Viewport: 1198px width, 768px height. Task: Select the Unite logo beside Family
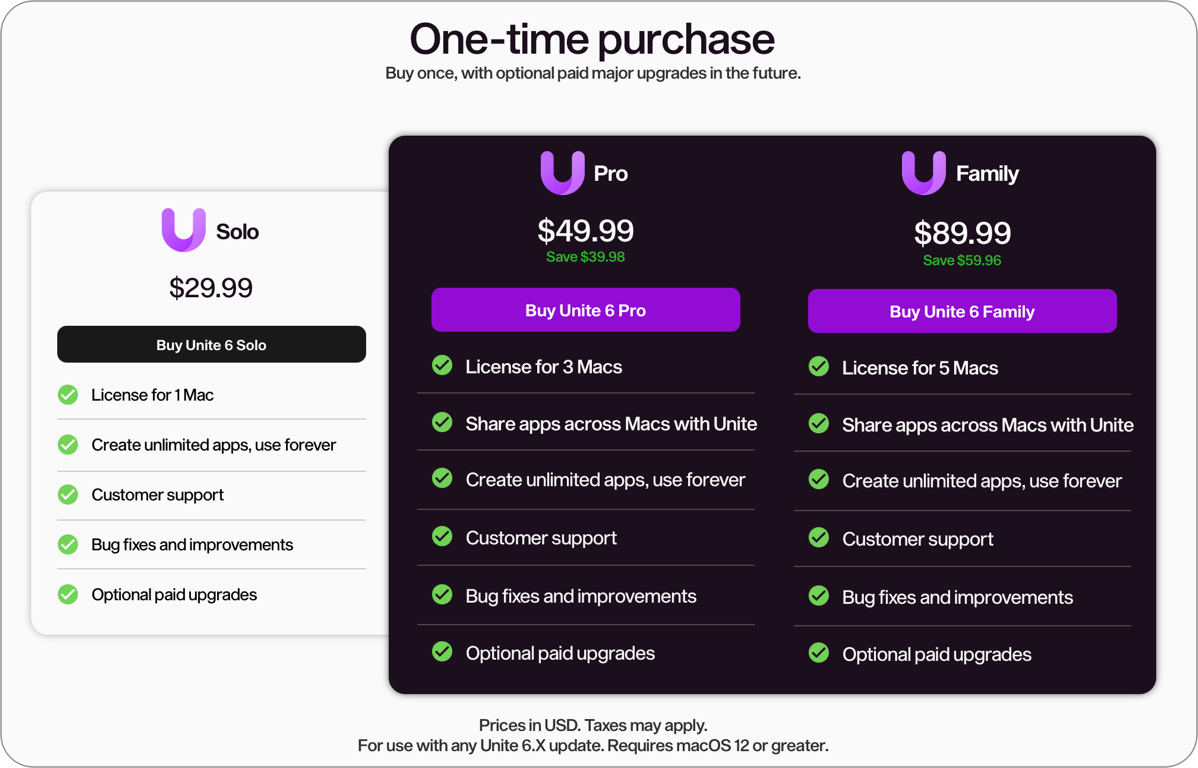(x=922, y=172)
